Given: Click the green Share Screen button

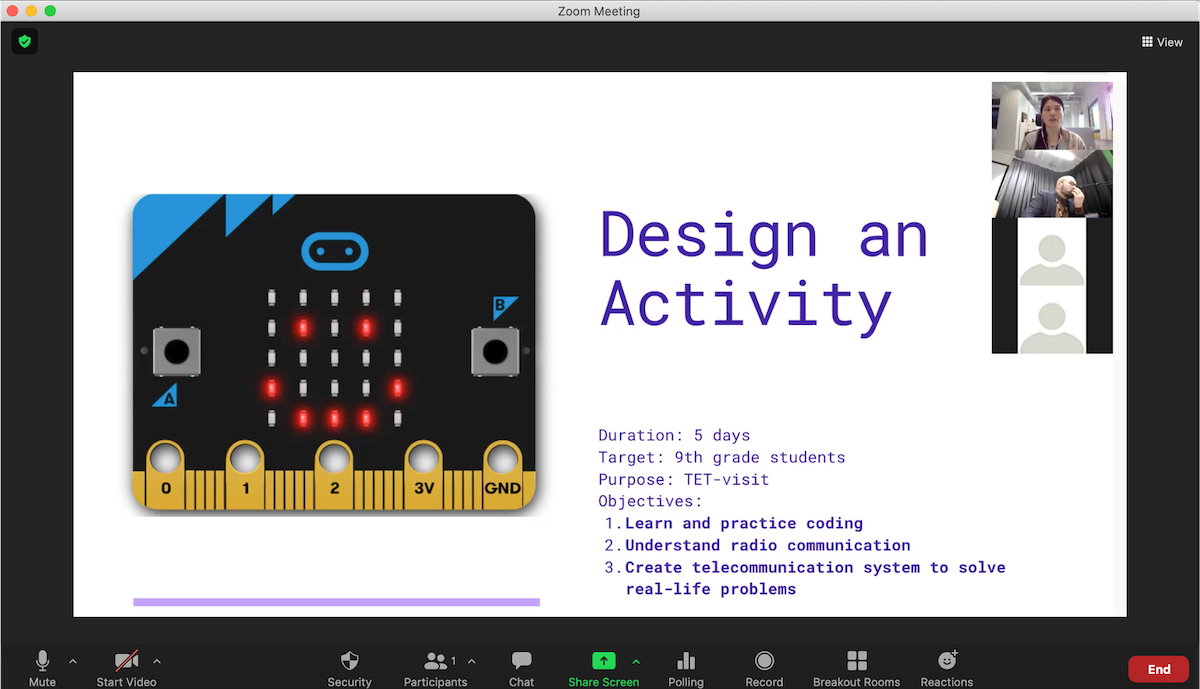Looking at the screenshot, I should point(604,668).
